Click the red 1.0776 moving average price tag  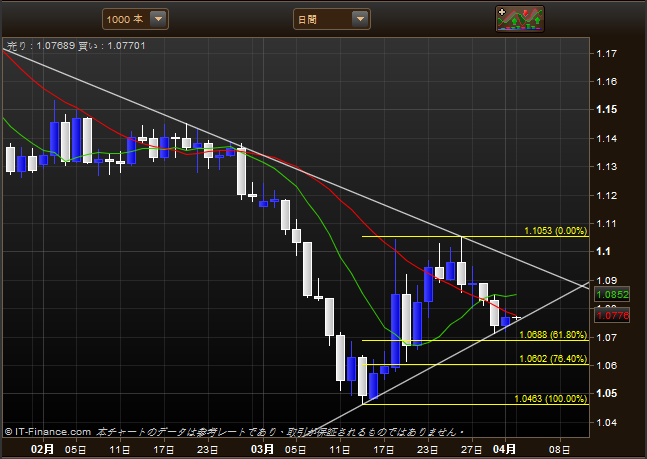(x=612, y=315)
